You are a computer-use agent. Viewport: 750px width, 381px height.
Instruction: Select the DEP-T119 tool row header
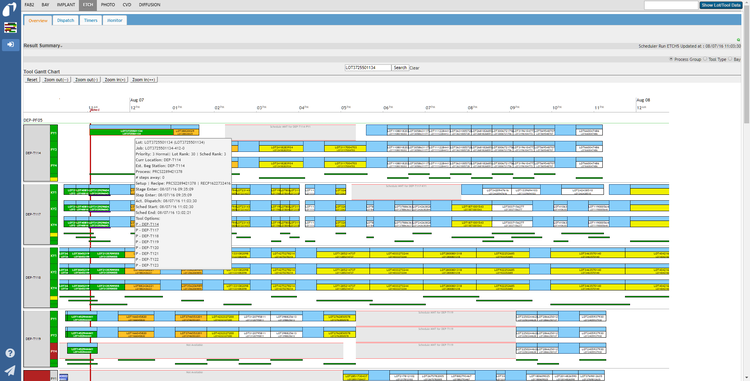coord(37,338)
